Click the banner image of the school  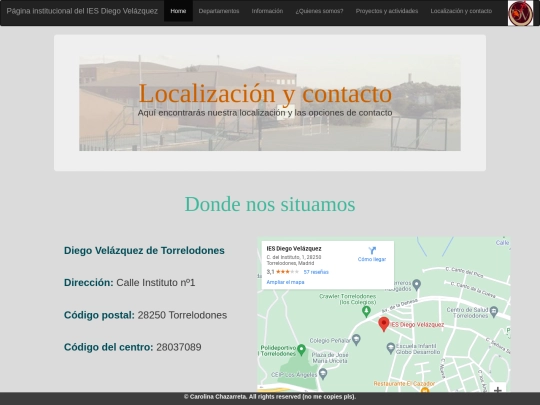(x=270, y=103)
